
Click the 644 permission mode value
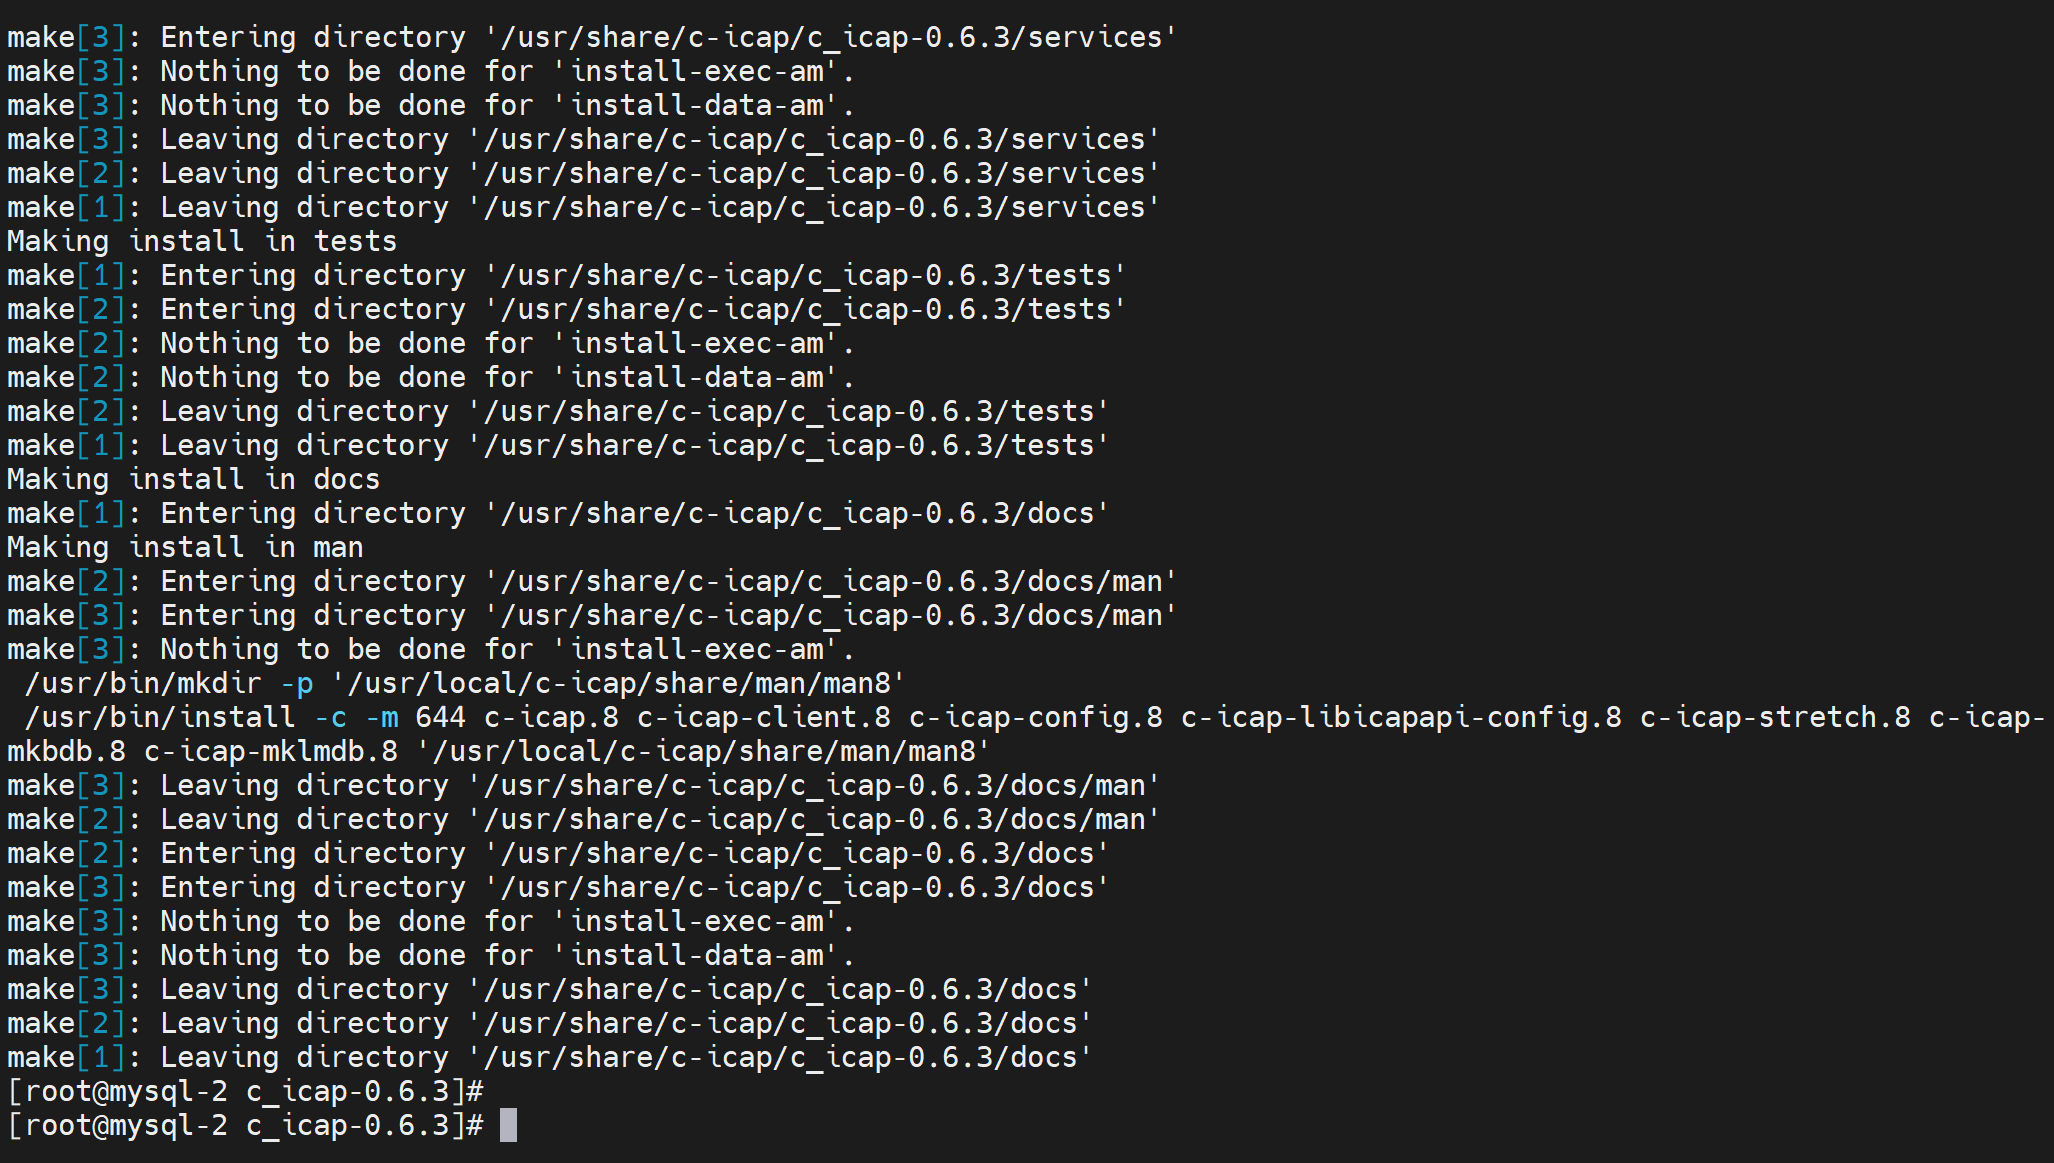(x=440, y=717)
